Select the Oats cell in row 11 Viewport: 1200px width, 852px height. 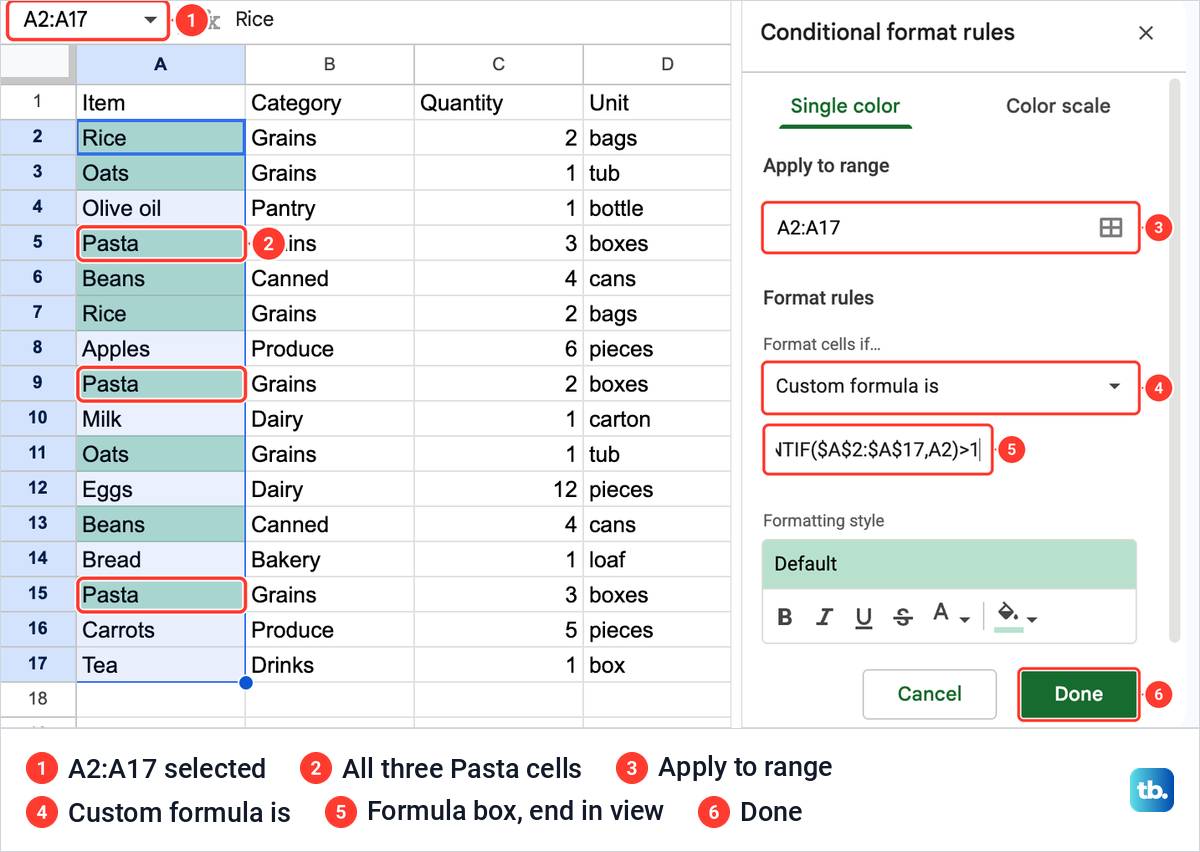coord(160,454)
